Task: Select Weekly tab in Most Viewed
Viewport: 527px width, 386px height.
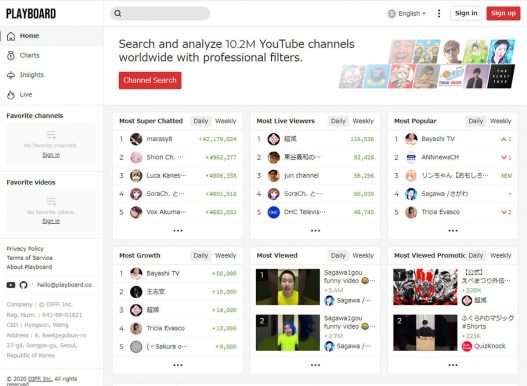Action: point(363,256)
